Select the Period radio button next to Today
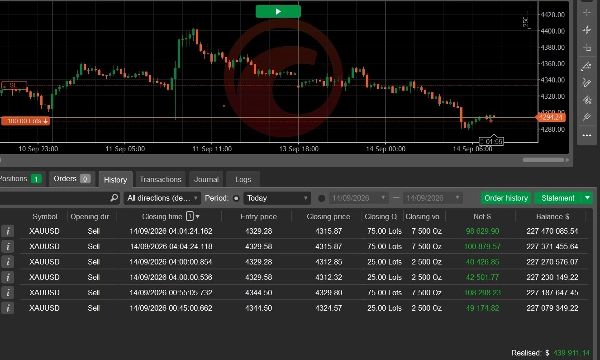The image size is (600, 360). (236, 198)
